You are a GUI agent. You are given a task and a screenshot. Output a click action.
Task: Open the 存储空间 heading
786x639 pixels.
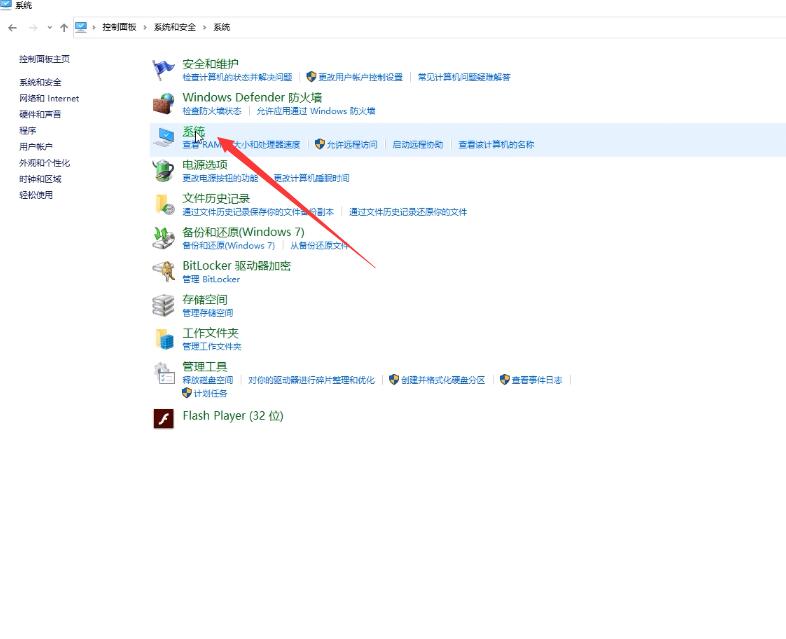click(205, 299)
